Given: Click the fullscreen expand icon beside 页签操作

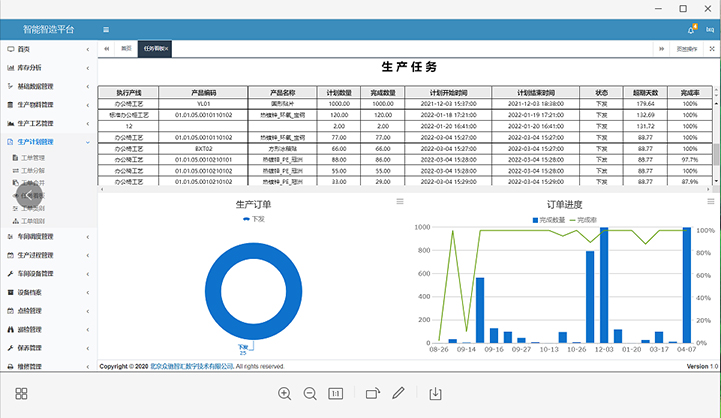Looking at the screenshot, I should click(x=711, y=48).
